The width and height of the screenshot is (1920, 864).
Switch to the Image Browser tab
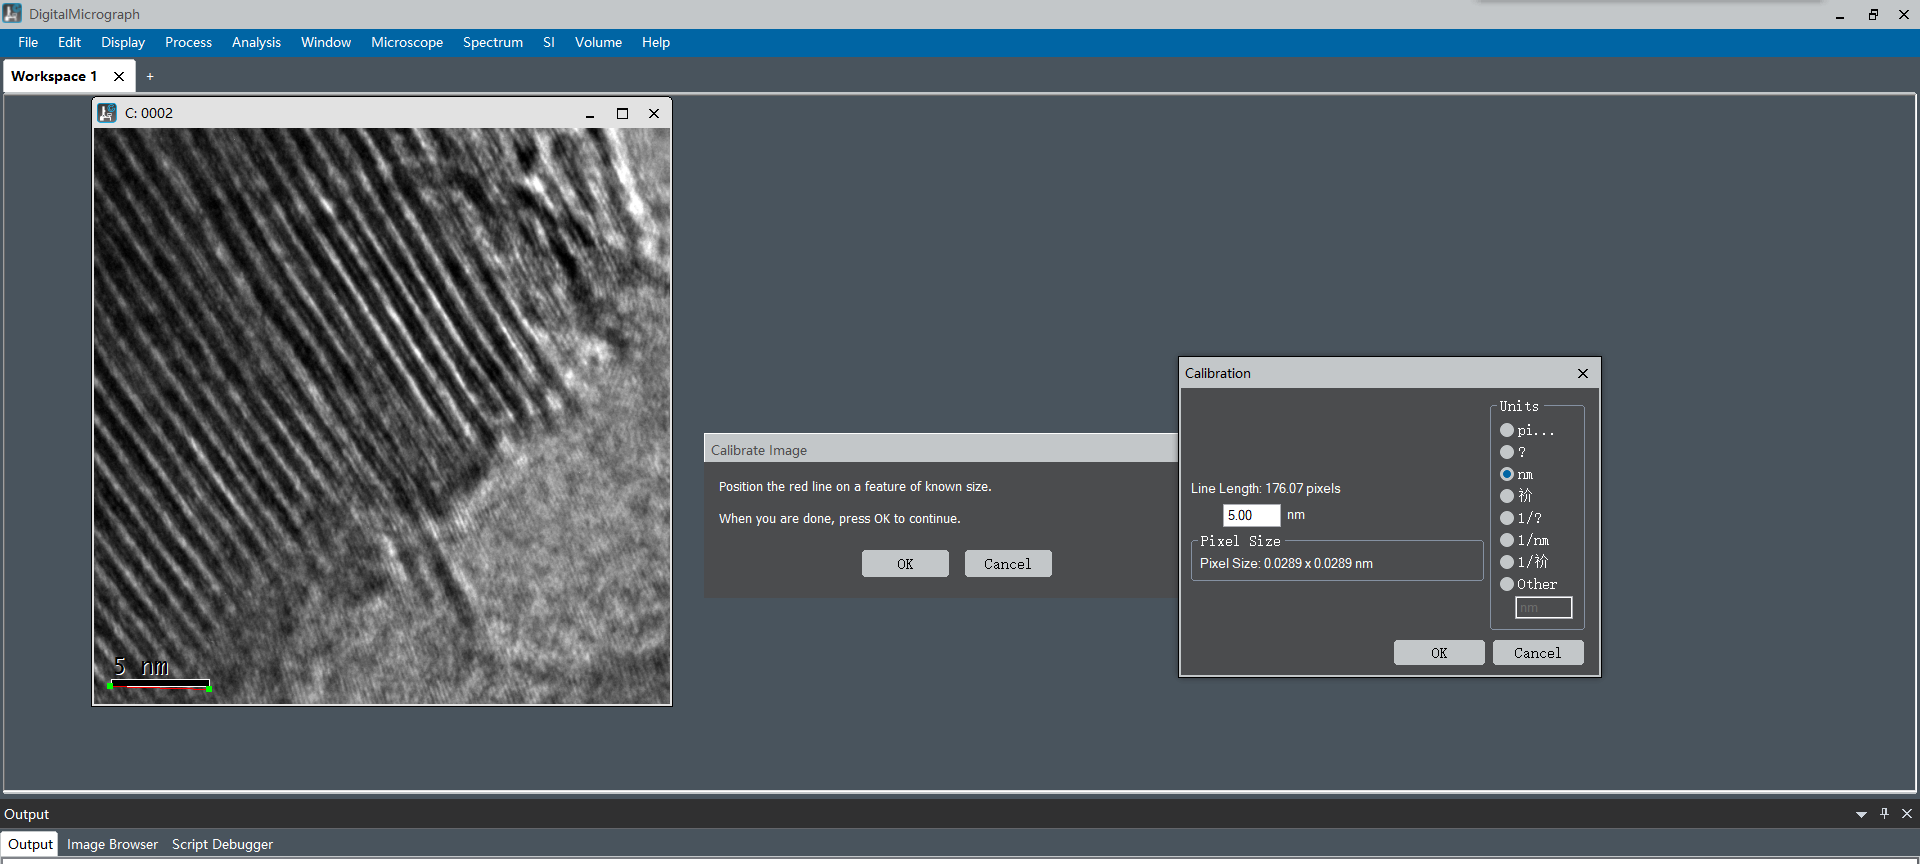112,844
